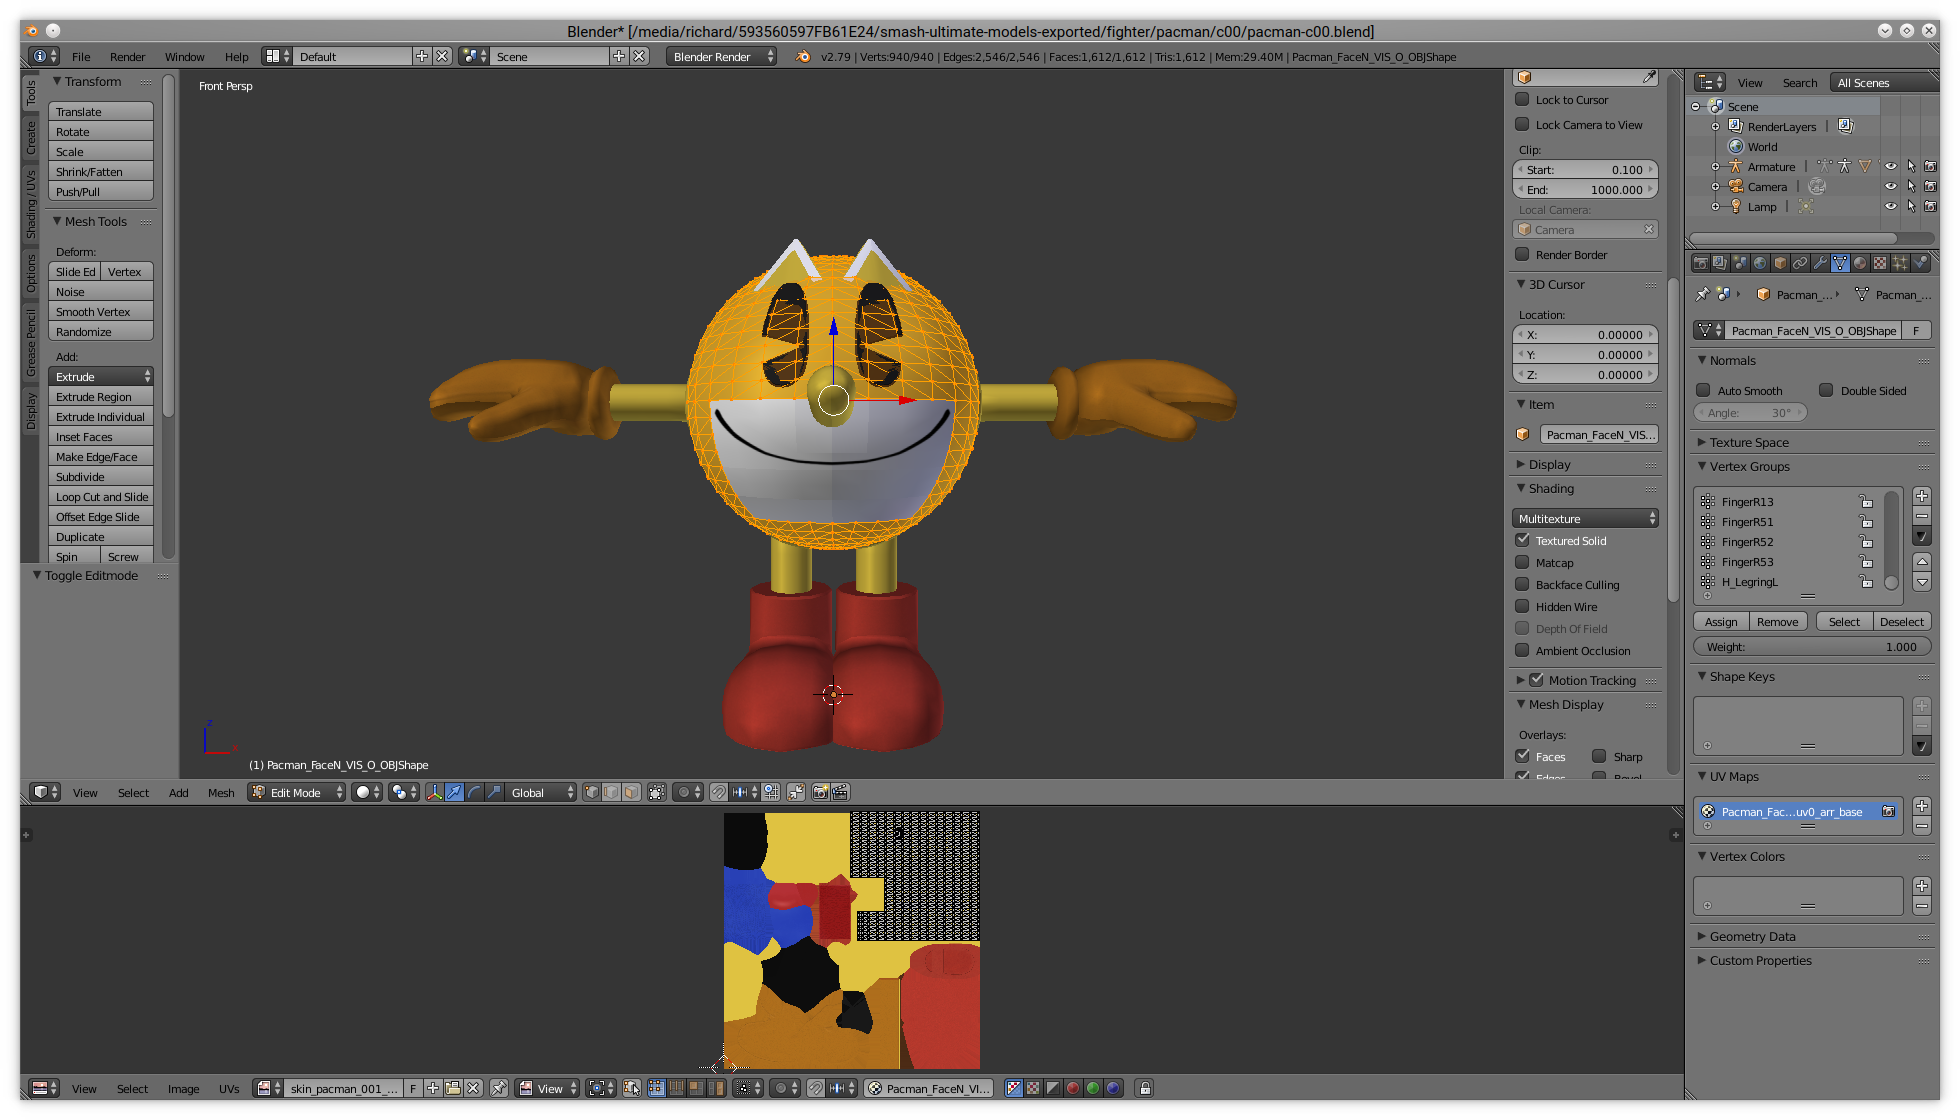Enable Ambient Occlusion checkbox
This screenshot has height=1120, width=1960.
click(x=1522, y=650)
